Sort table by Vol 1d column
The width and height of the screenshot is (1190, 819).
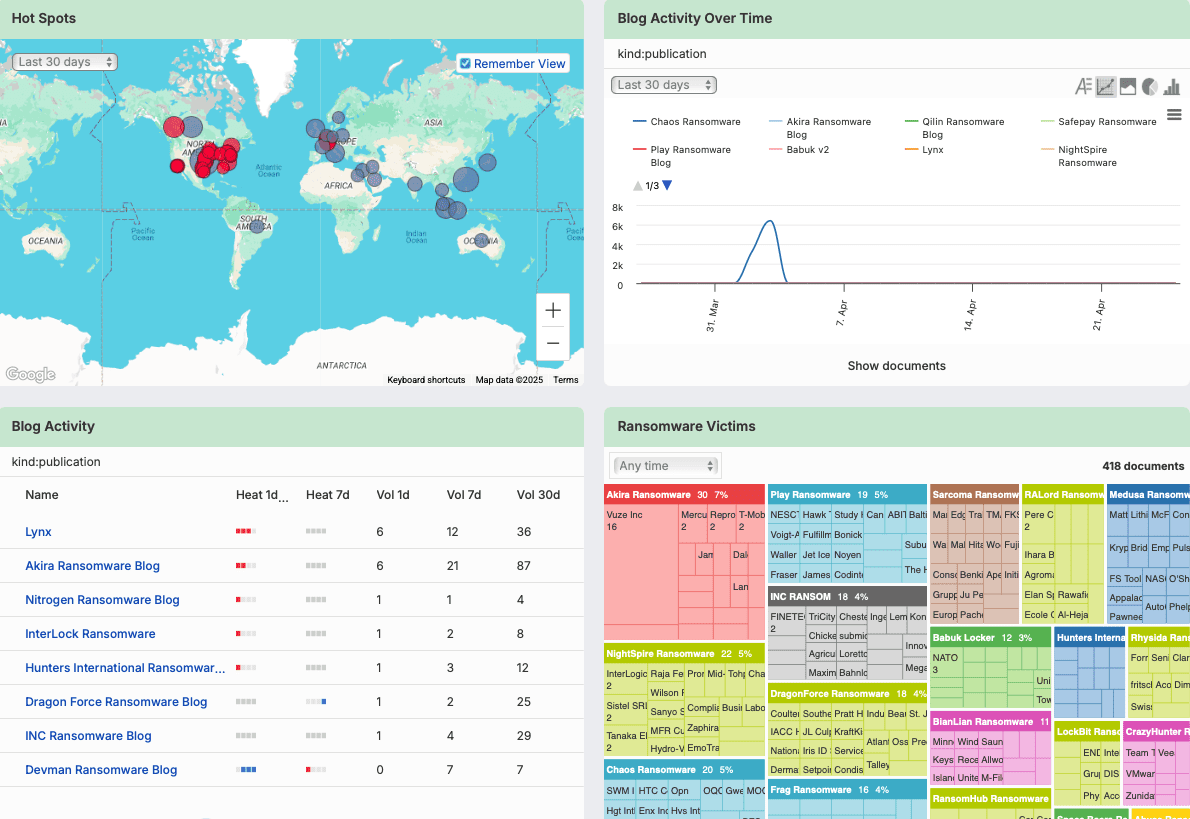point(393,495)
